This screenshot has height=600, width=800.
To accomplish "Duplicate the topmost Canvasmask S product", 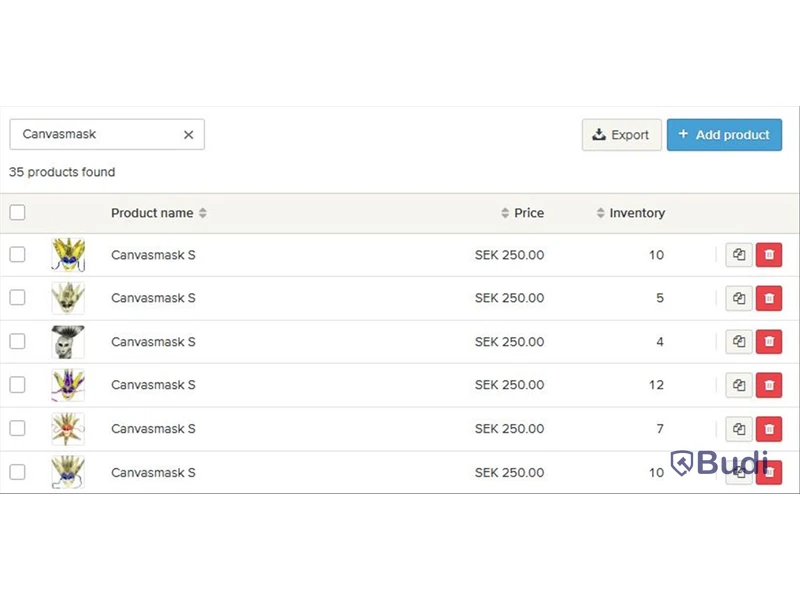I will pos(739,254).
